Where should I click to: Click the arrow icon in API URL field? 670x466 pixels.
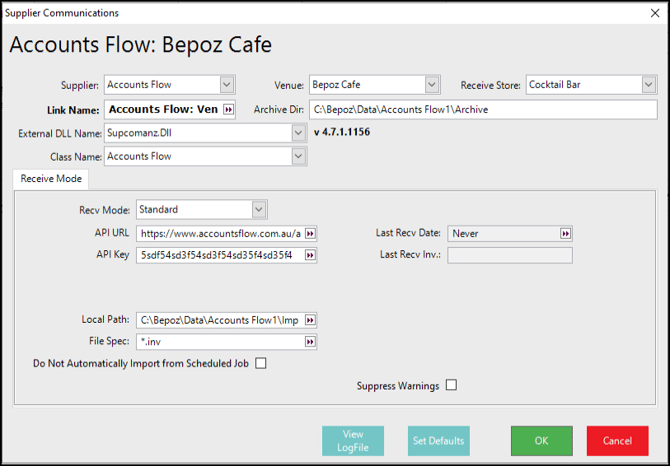tap(310, 234)
